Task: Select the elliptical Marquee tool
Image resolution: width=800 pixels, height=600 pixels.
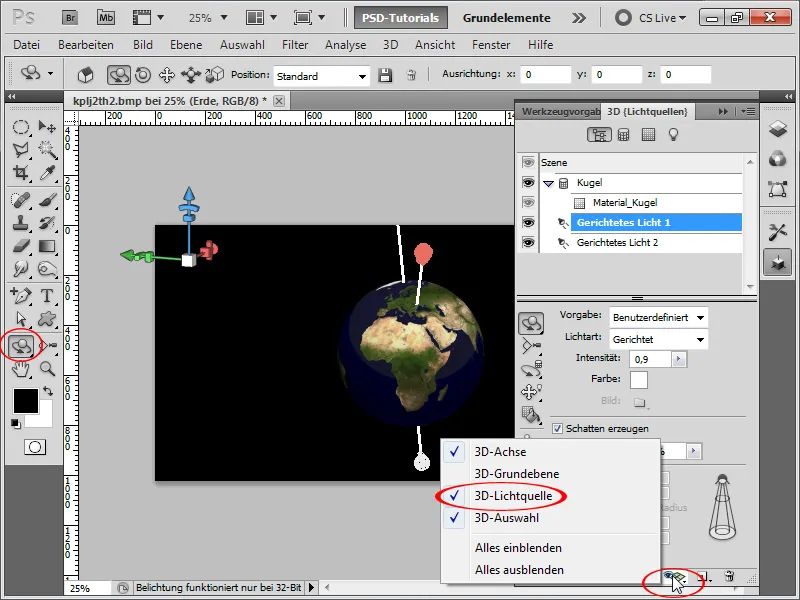Action: pos(20,127)
